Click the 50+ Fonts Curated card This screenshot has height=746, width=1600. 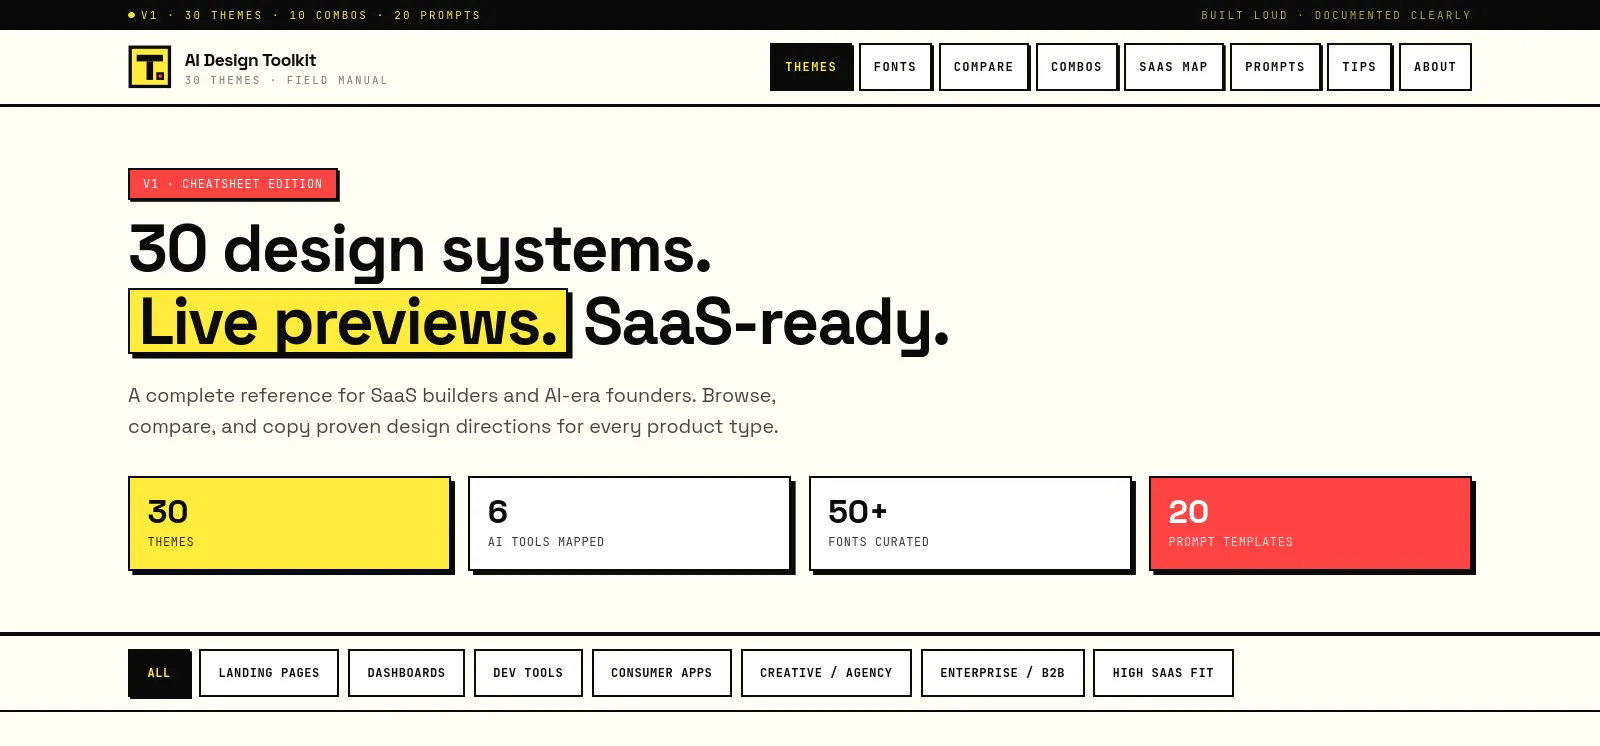click(x=970, y=524)
